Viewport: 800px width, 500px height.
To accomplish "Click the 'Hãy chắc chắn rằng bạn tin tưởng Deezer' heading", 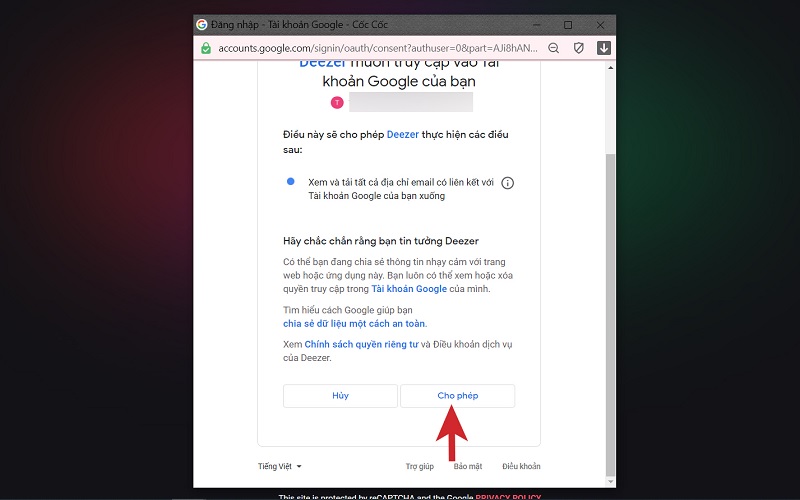I will click(381, 241).
